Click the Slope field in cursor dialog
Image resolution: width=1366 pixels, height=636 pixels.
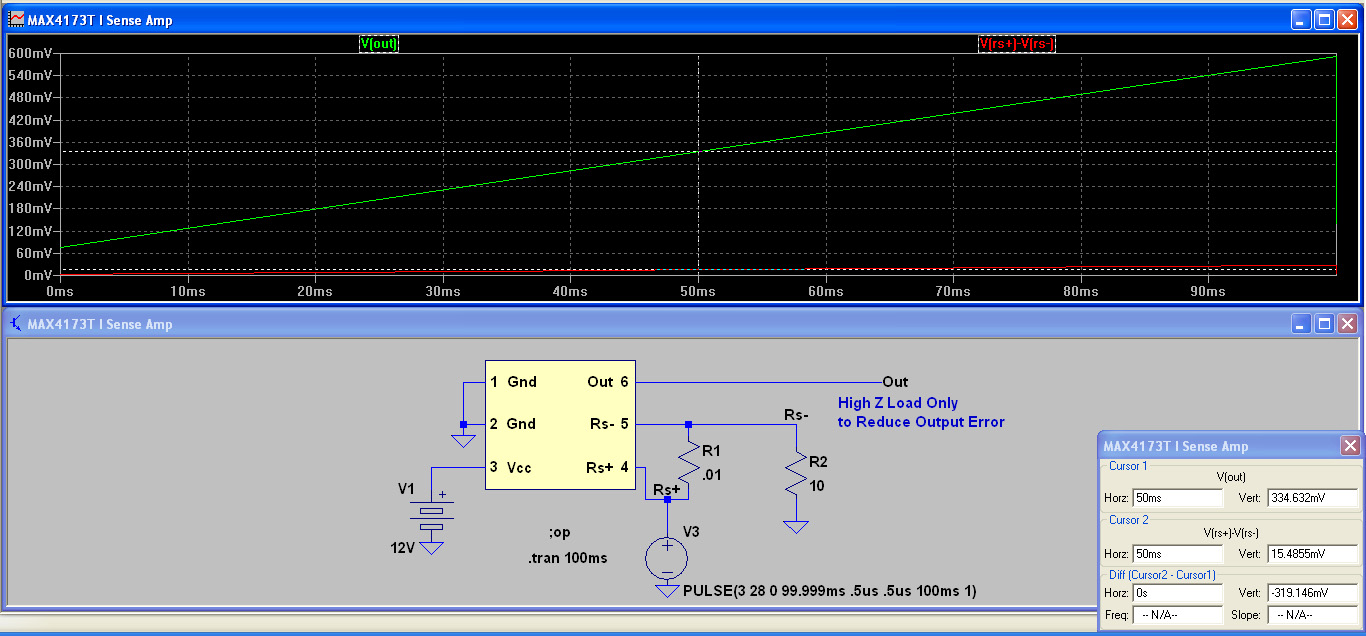click(x=1312, y=615)
